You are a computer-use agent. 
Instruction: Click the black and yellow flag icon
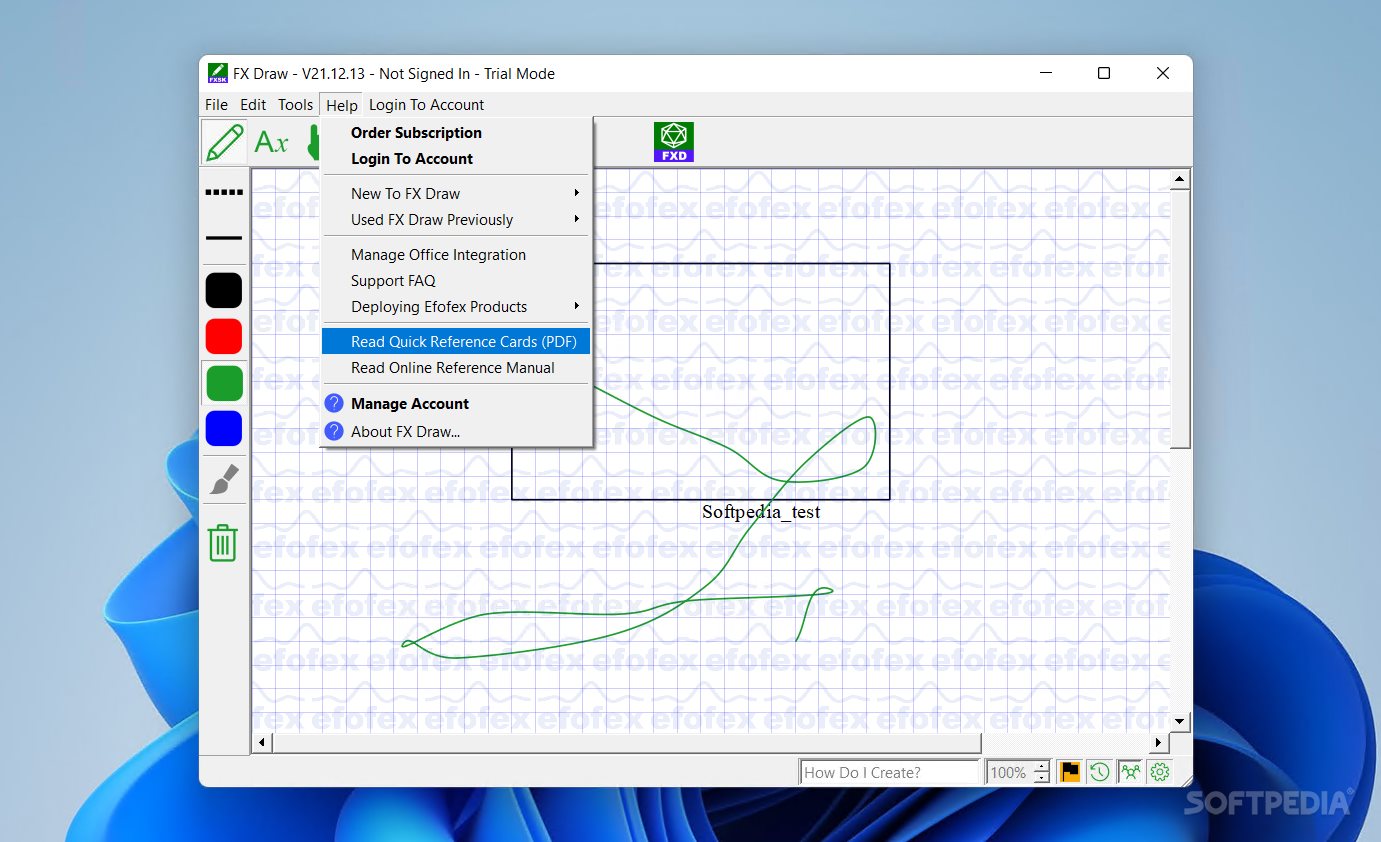[1070, 772]
